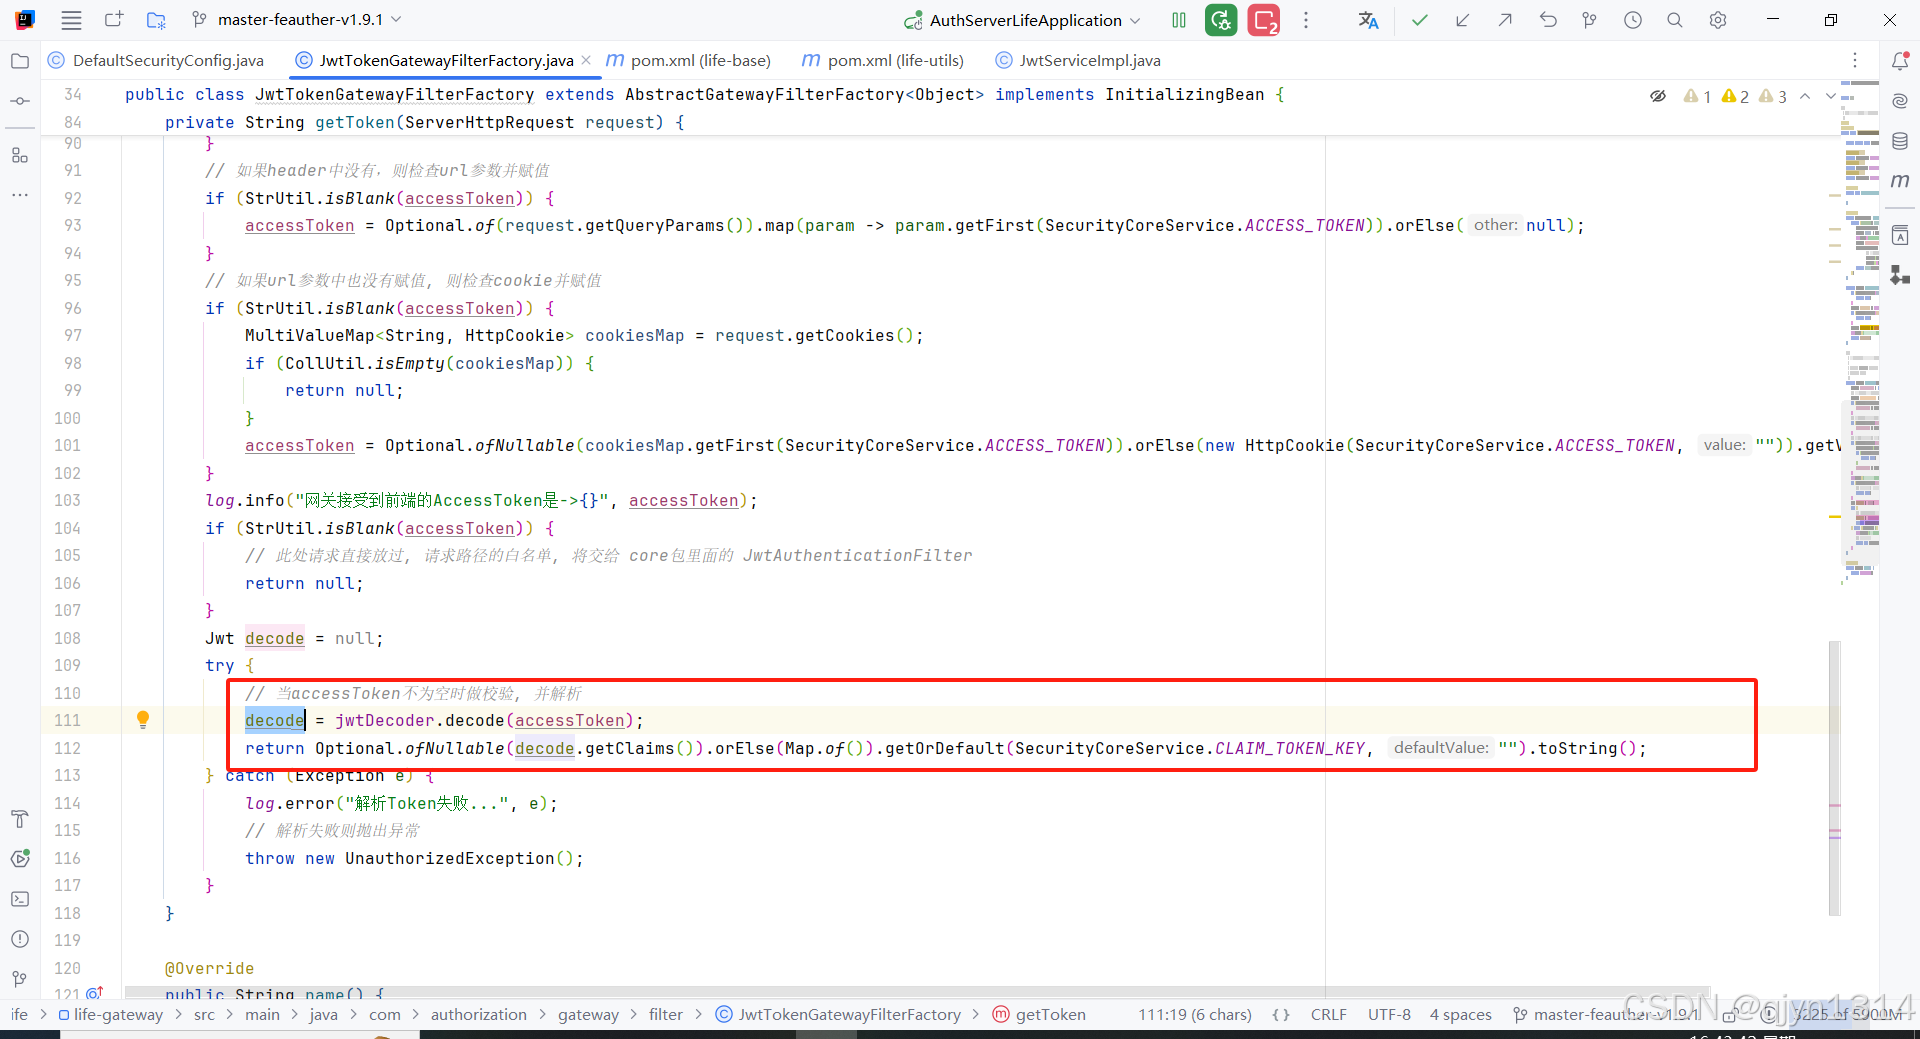1920x1039 pixels.
Task: Open the main hamburger menu
Action: [70, 20]
